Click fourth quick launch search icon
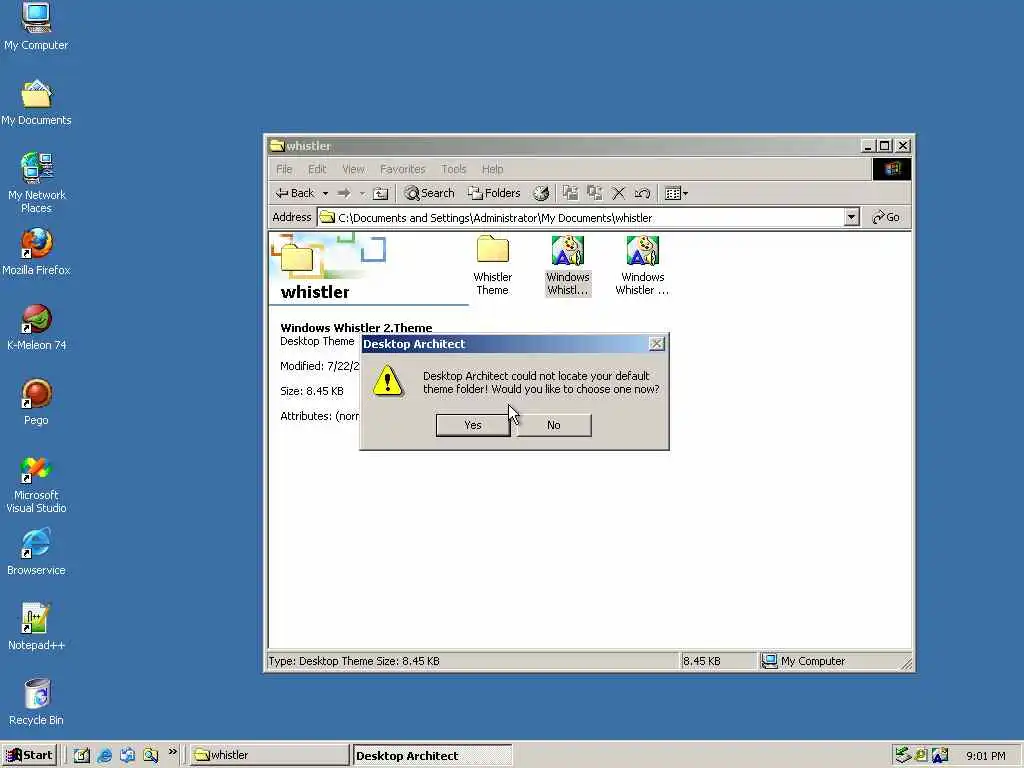Image resolution: width=1024 pixels, height=768 pixels. (x=151, y=756)
